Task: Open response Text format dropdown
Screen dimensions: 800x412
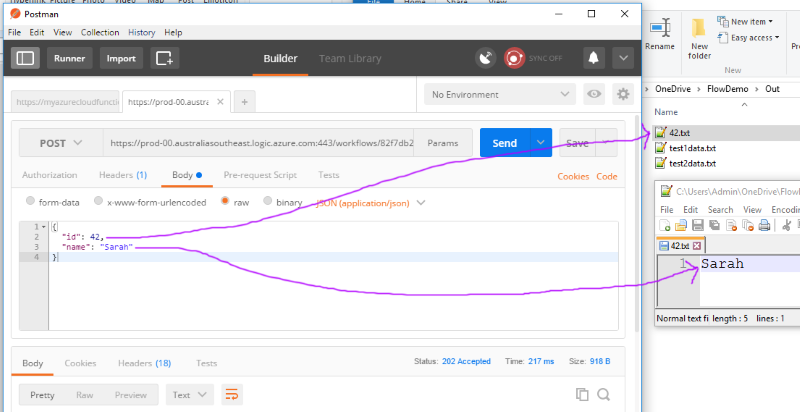Action: [x=189, y=395]
